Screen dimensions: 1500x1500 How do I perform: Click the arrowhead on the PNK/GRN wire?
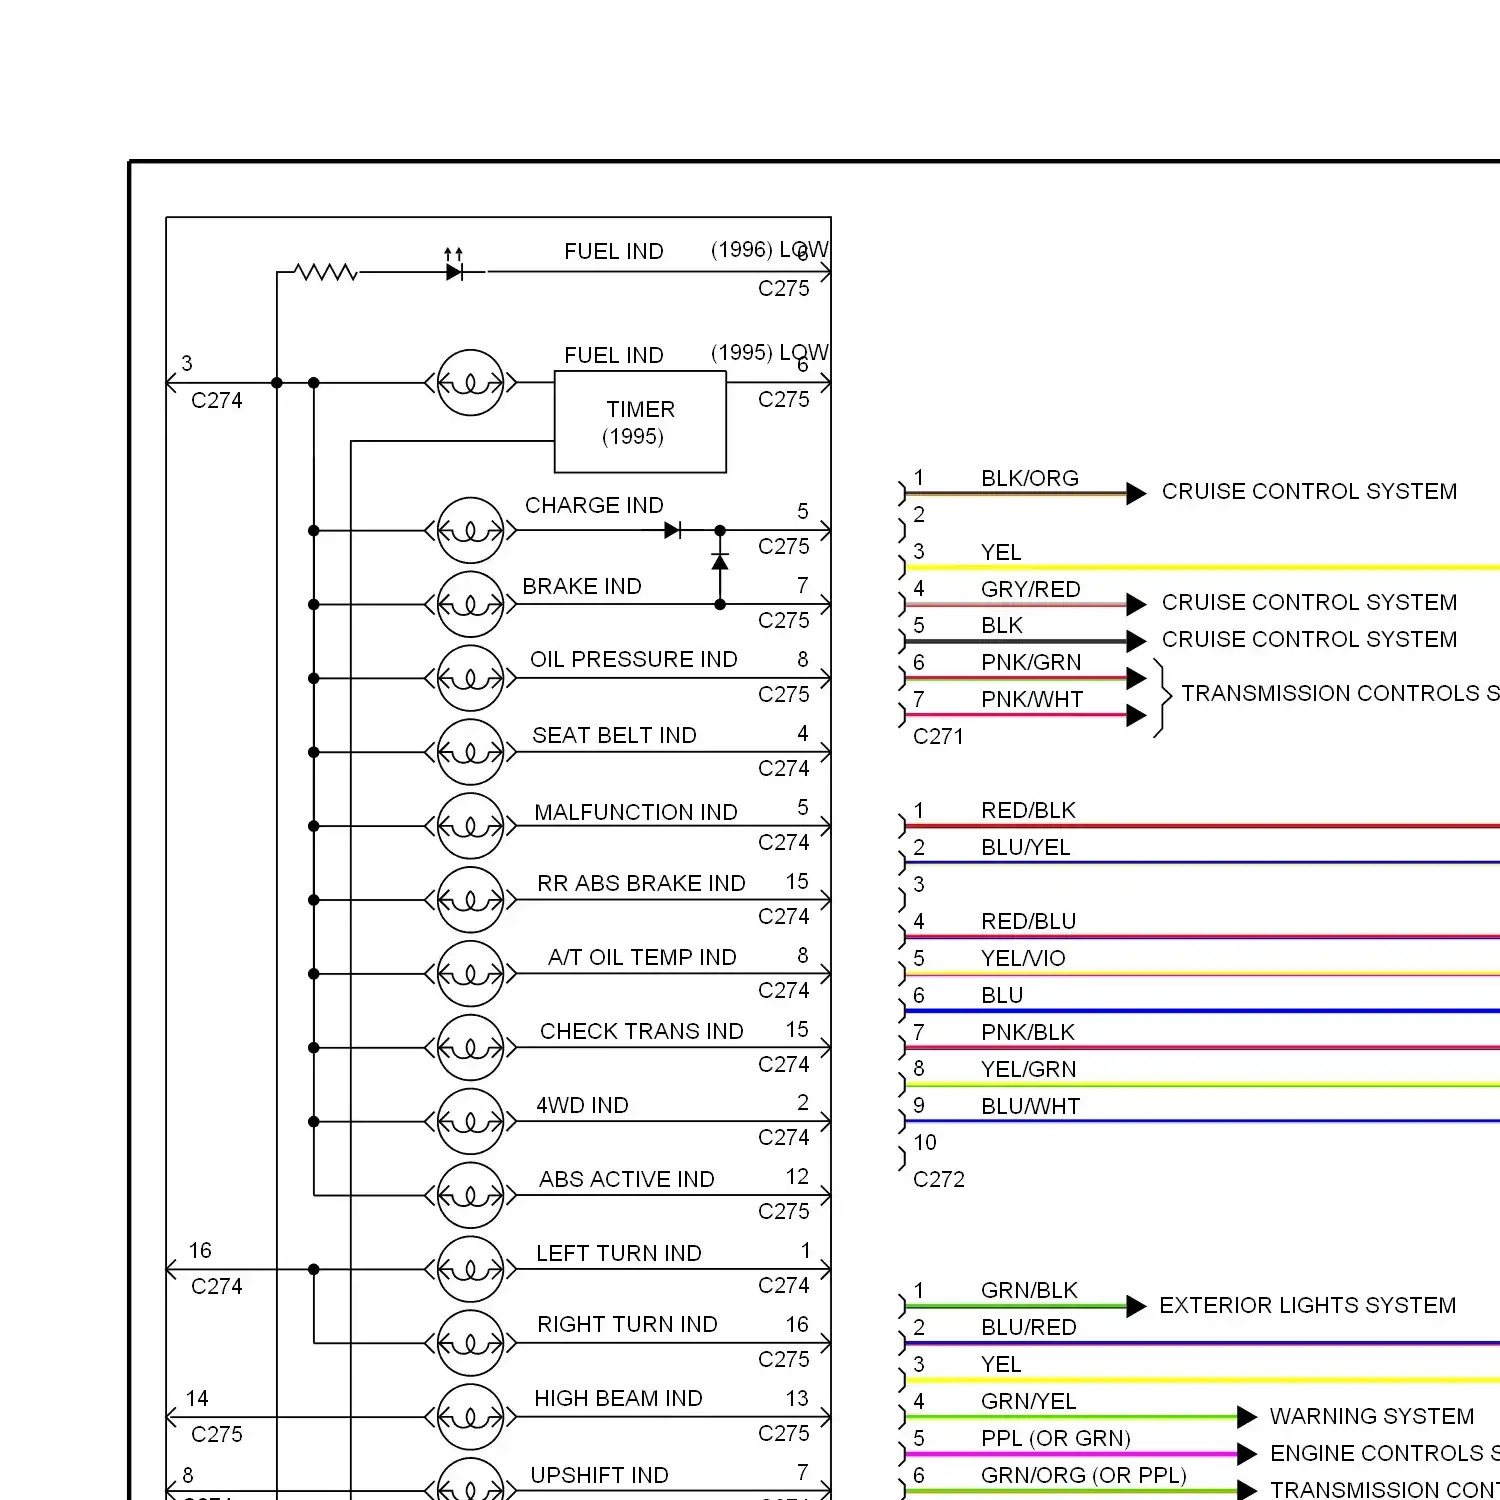[x=1136, y=678]
